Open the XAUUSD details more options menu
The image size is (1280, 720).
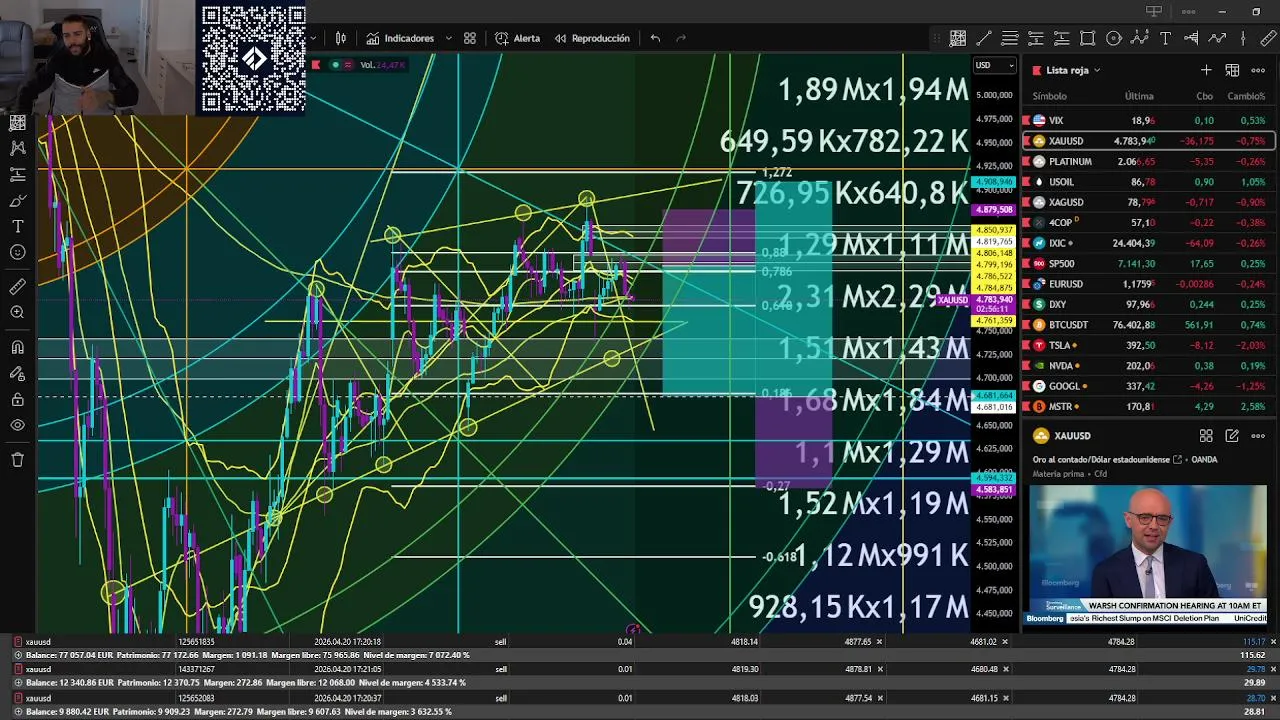[x=1258, y=436]
